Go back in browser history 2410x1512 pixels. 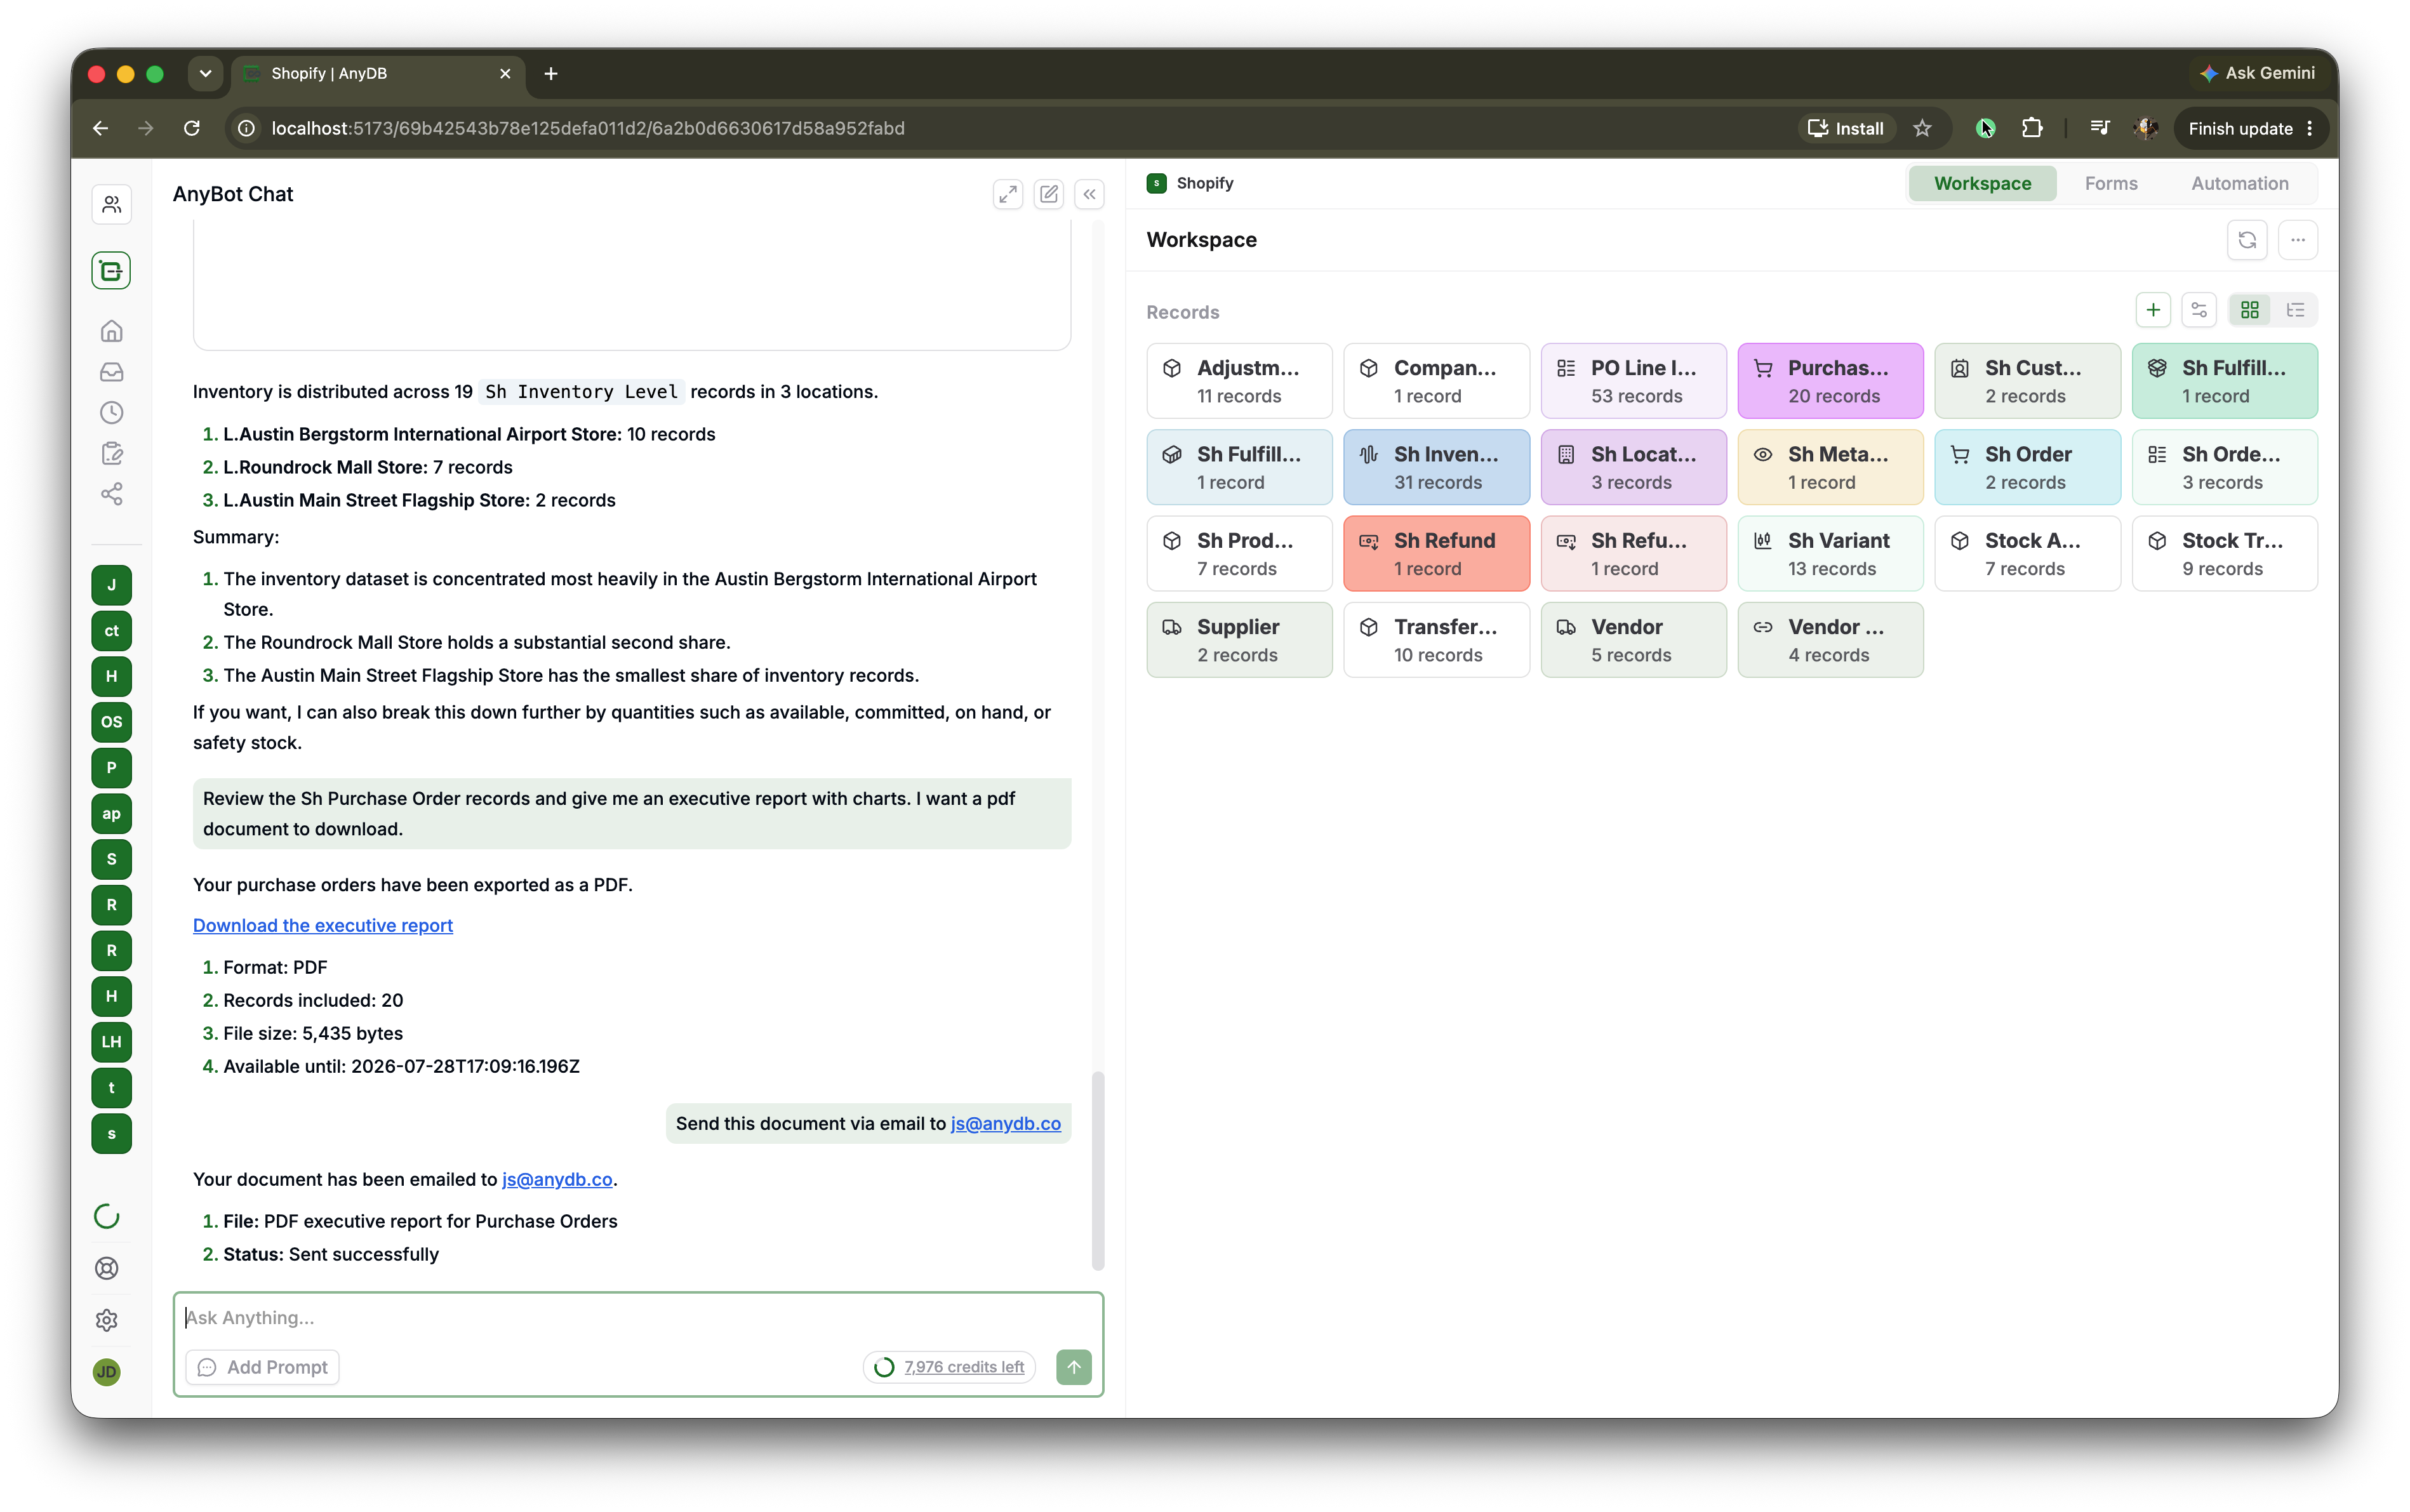click(x=100, y=128)
